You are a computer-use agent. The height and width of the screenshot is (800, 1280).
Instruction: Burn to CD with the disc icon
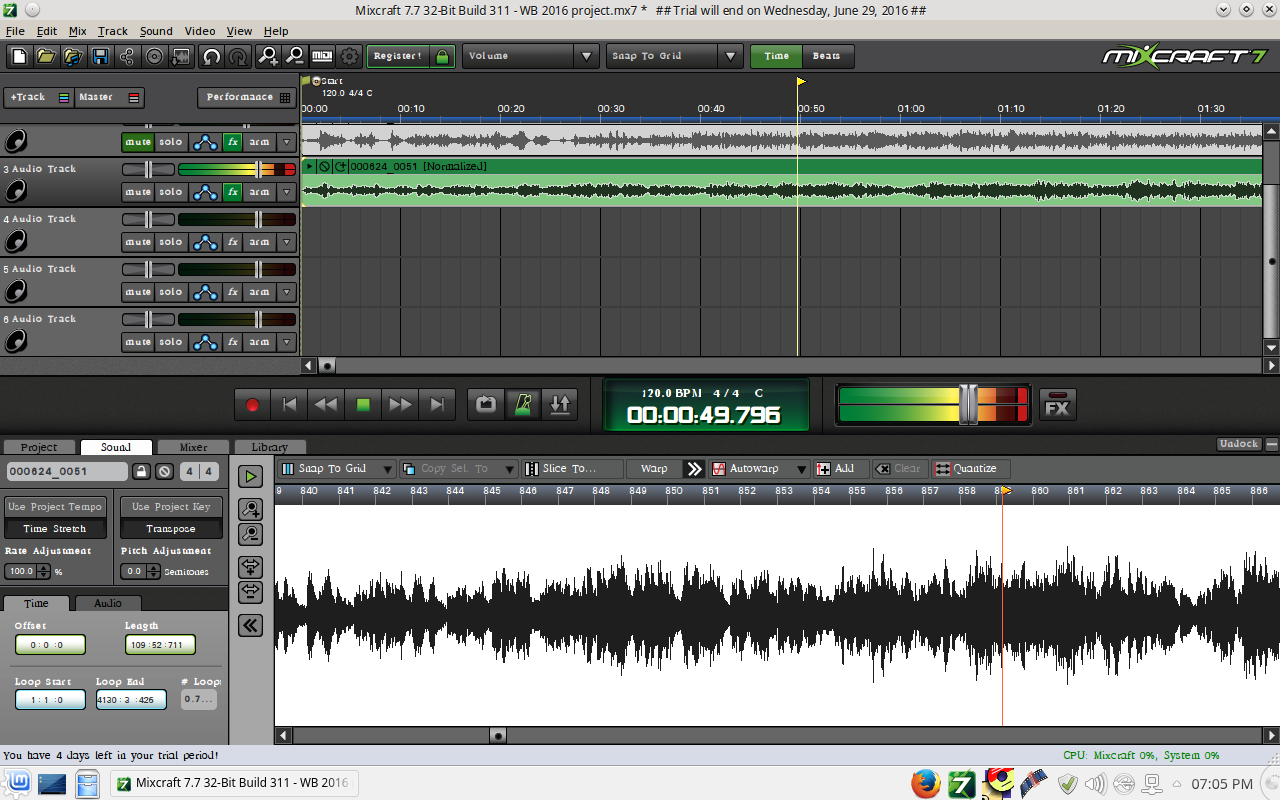coord(154,56)
